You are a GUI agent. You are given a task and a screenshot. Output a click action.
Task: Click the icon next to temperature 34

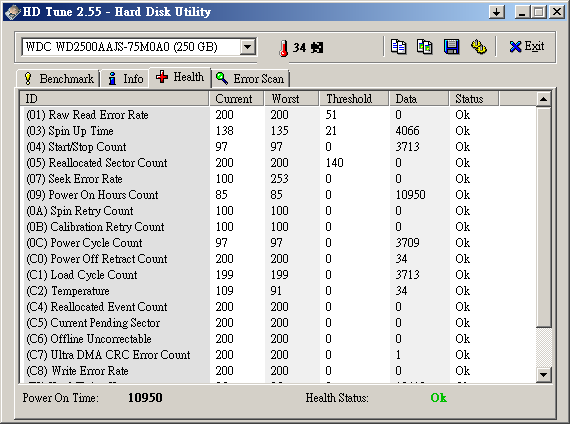(x=317, y=48)
